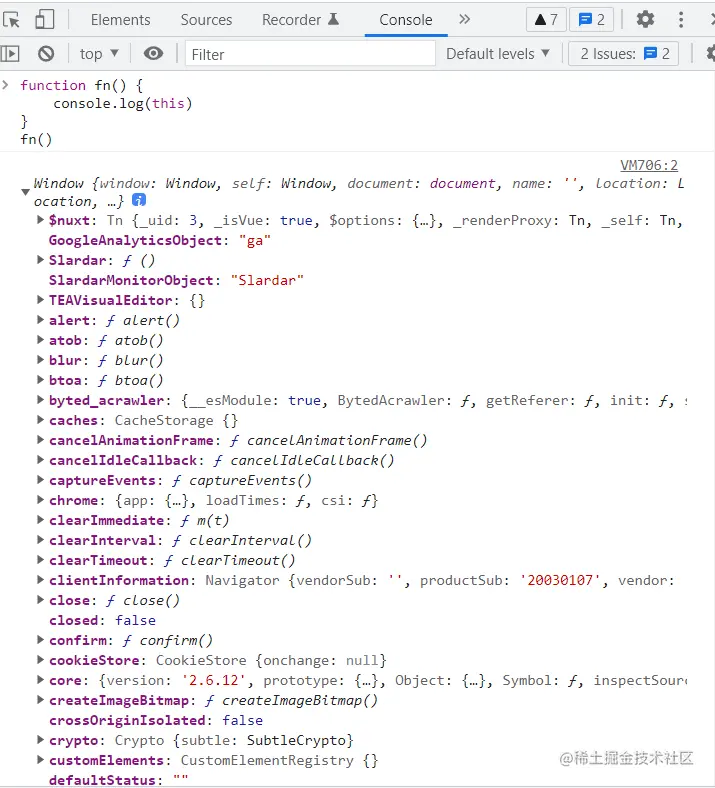This screenshot has width=715, height=788.
Task: Clear console with the ban icon
Action: (x=46, y=53)
